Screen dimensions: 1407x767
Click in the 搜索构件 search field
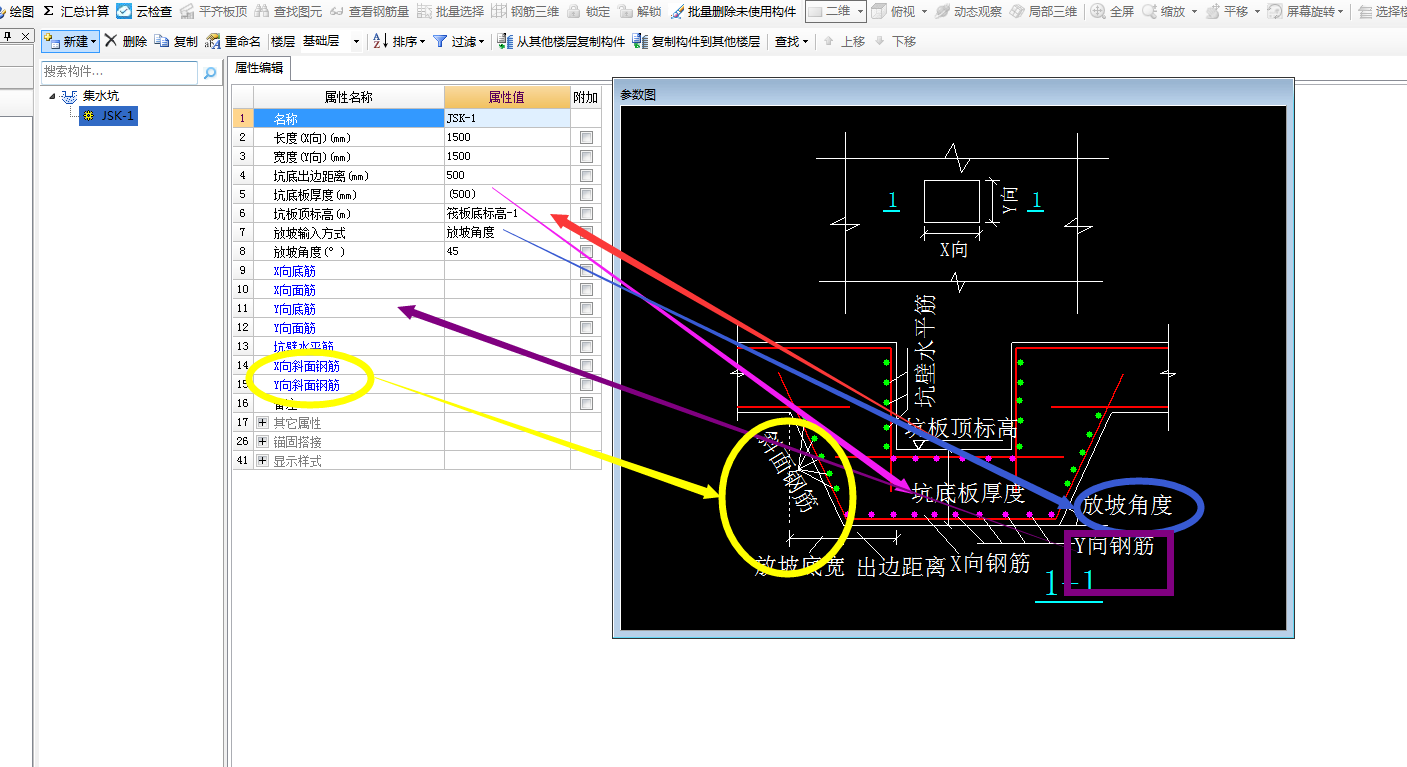tap(119, 72)
